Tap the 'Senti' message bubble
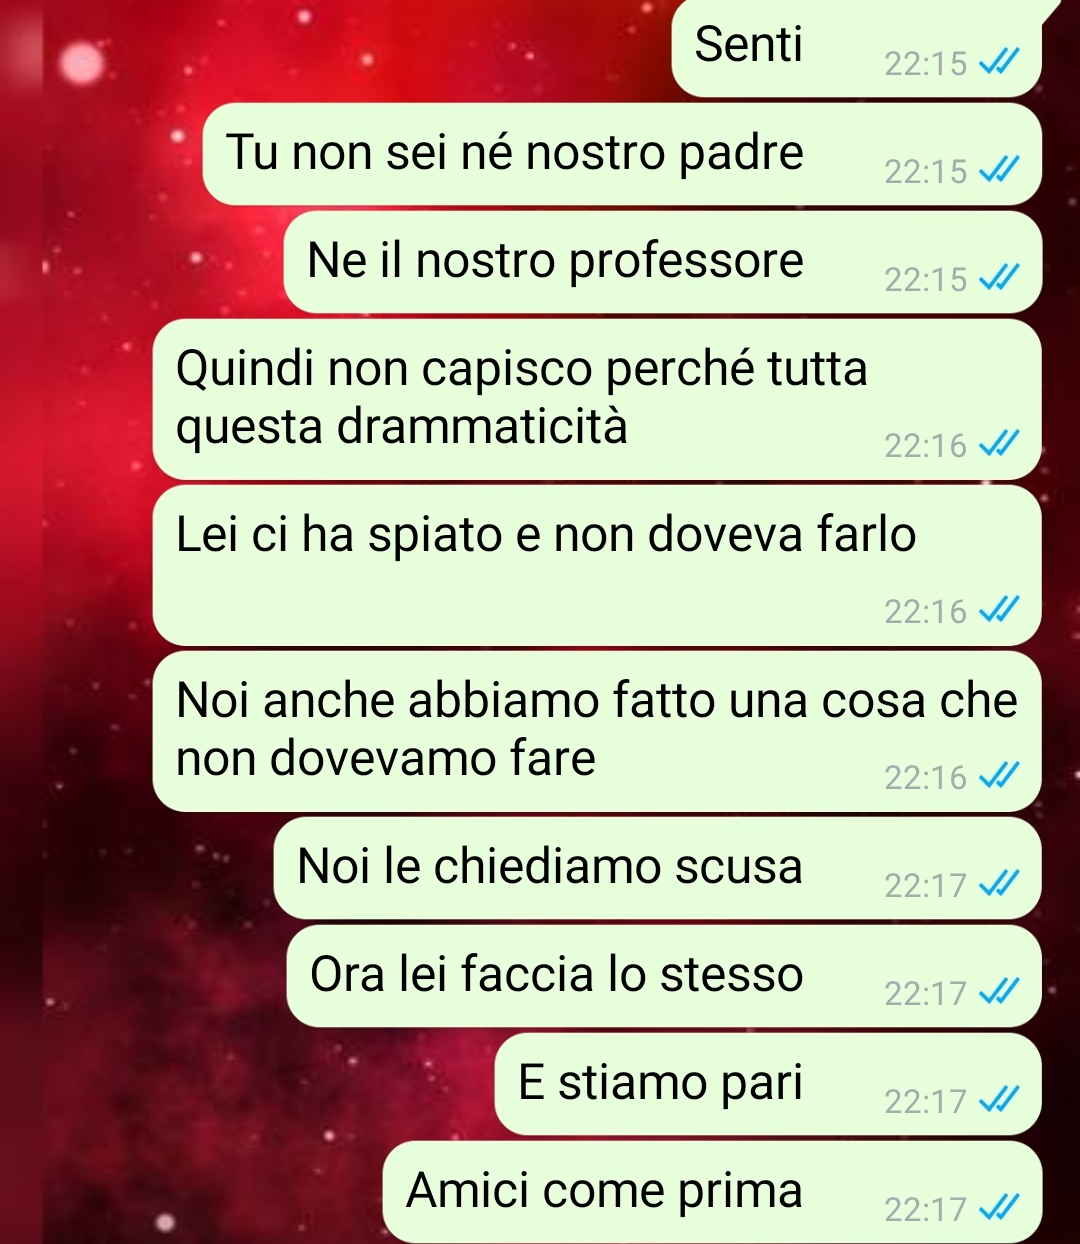This screenshot has width=1080, height=1244. (x=857, y=48)
